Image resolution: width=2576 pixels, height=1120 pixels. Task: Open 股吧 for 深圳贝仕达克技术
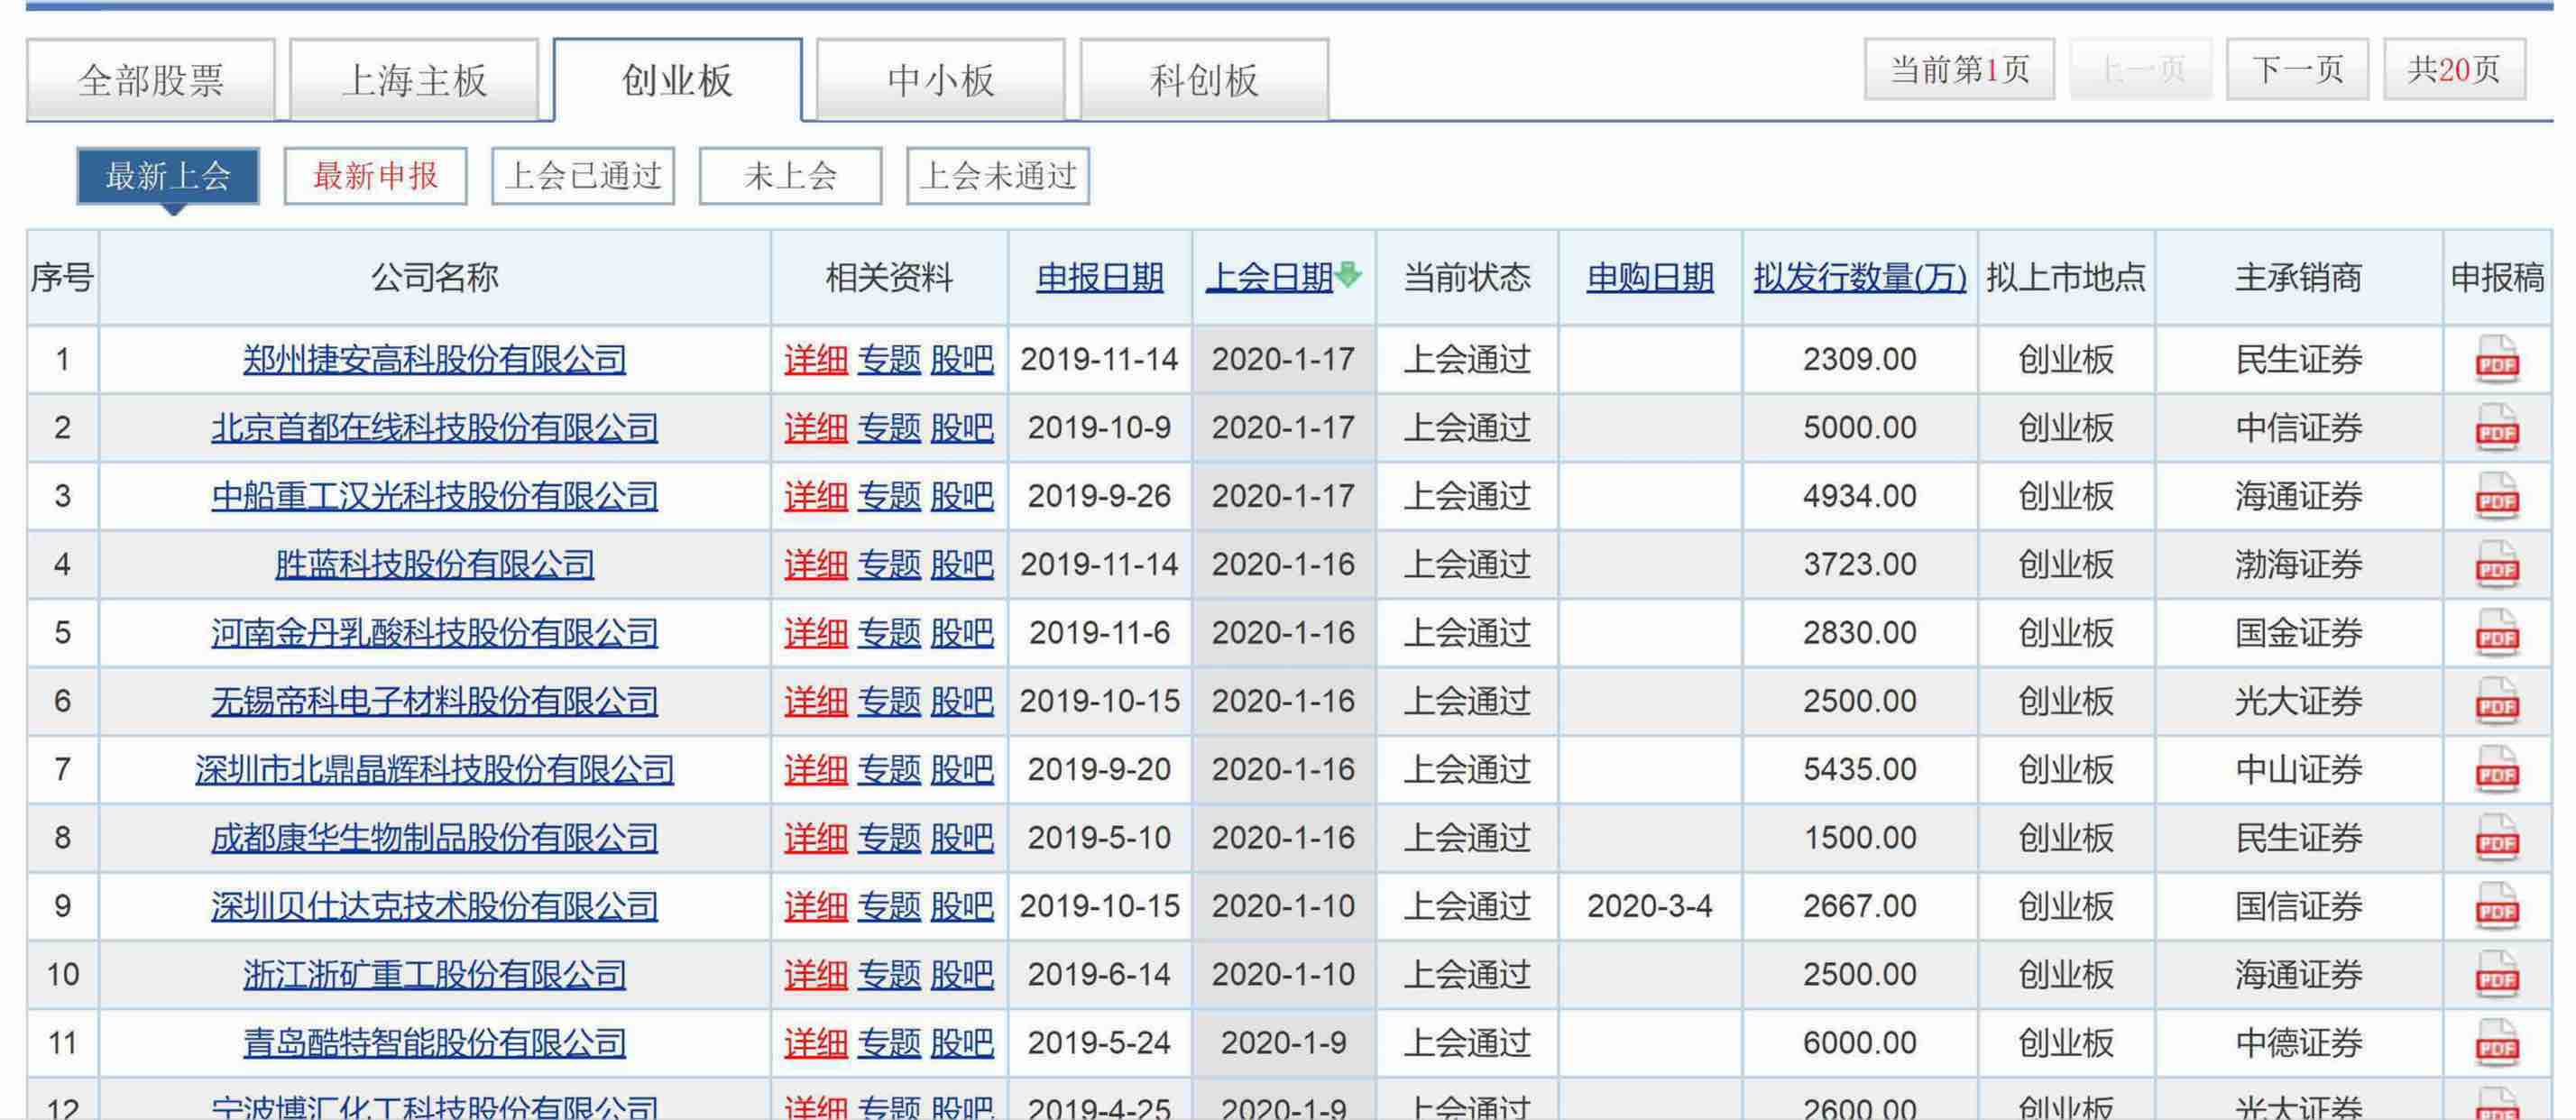tap(962, 906)
